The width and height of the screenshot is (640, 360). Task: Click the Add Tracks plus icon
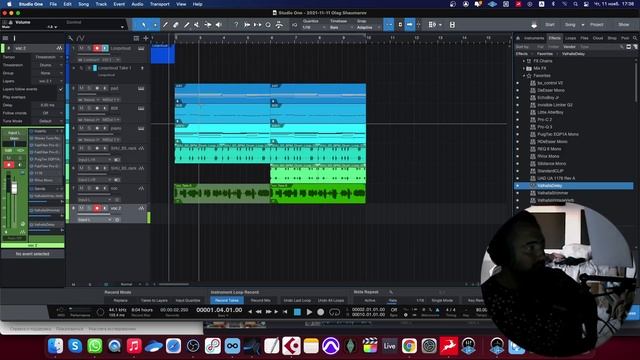pyautogui.click(x=146, y=38)
